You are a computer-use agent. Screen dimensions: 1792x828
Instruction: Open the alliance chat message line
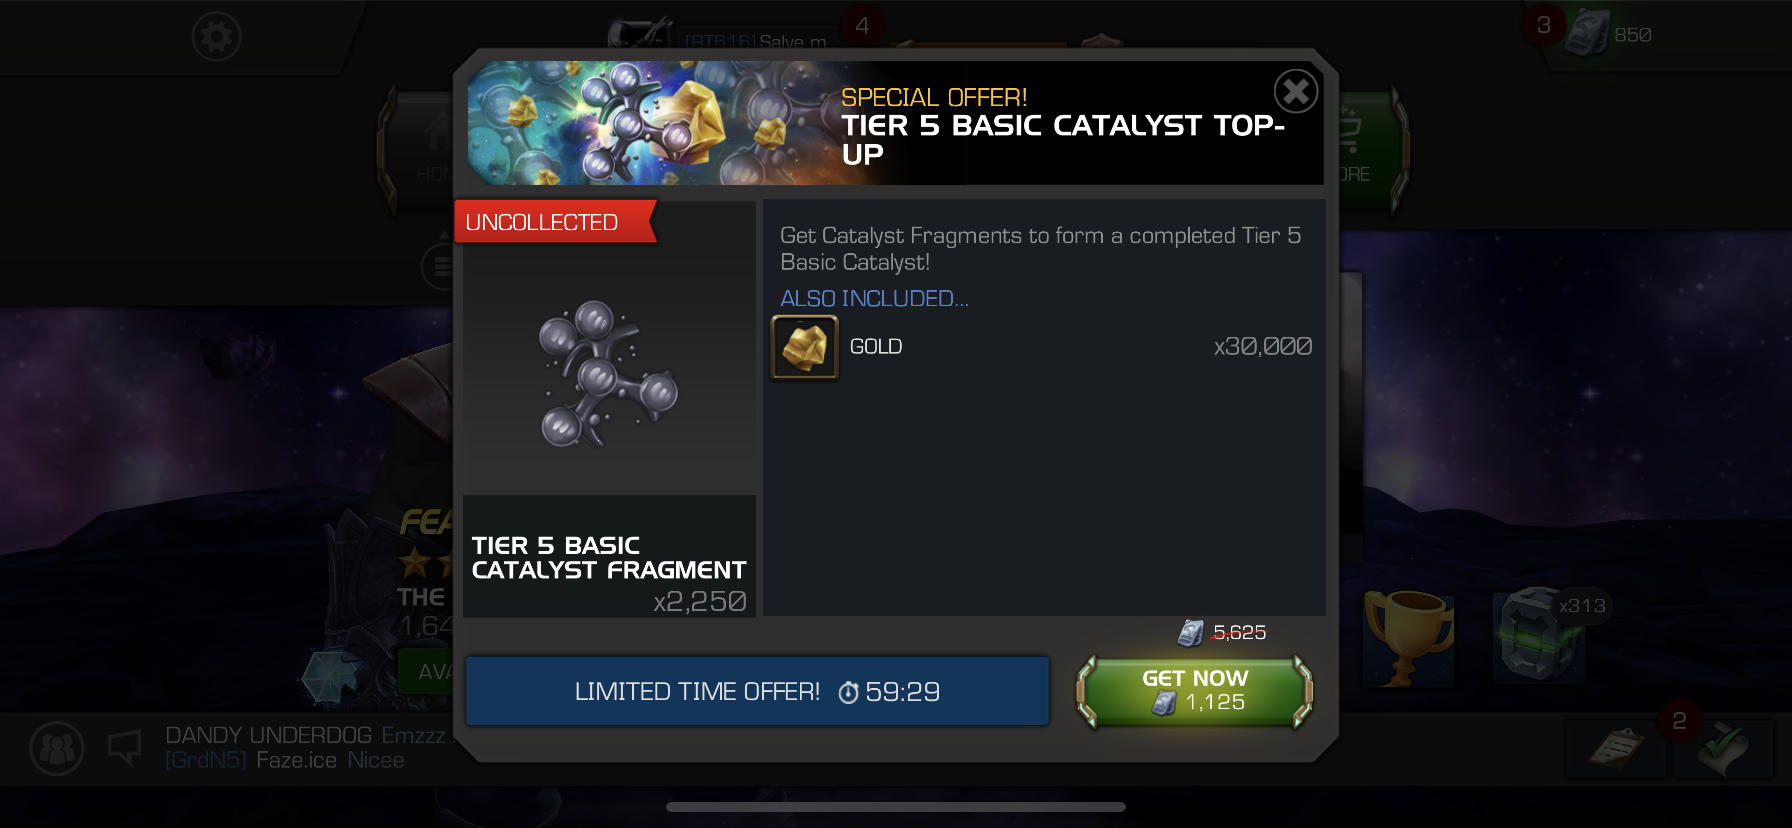[305, 748]
